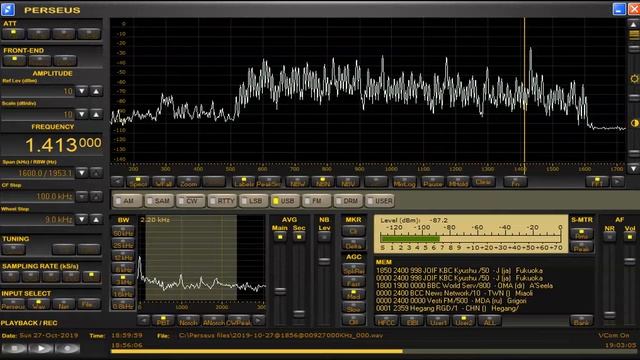Click the right arrow button next to CWPeak

click(259, 320)
